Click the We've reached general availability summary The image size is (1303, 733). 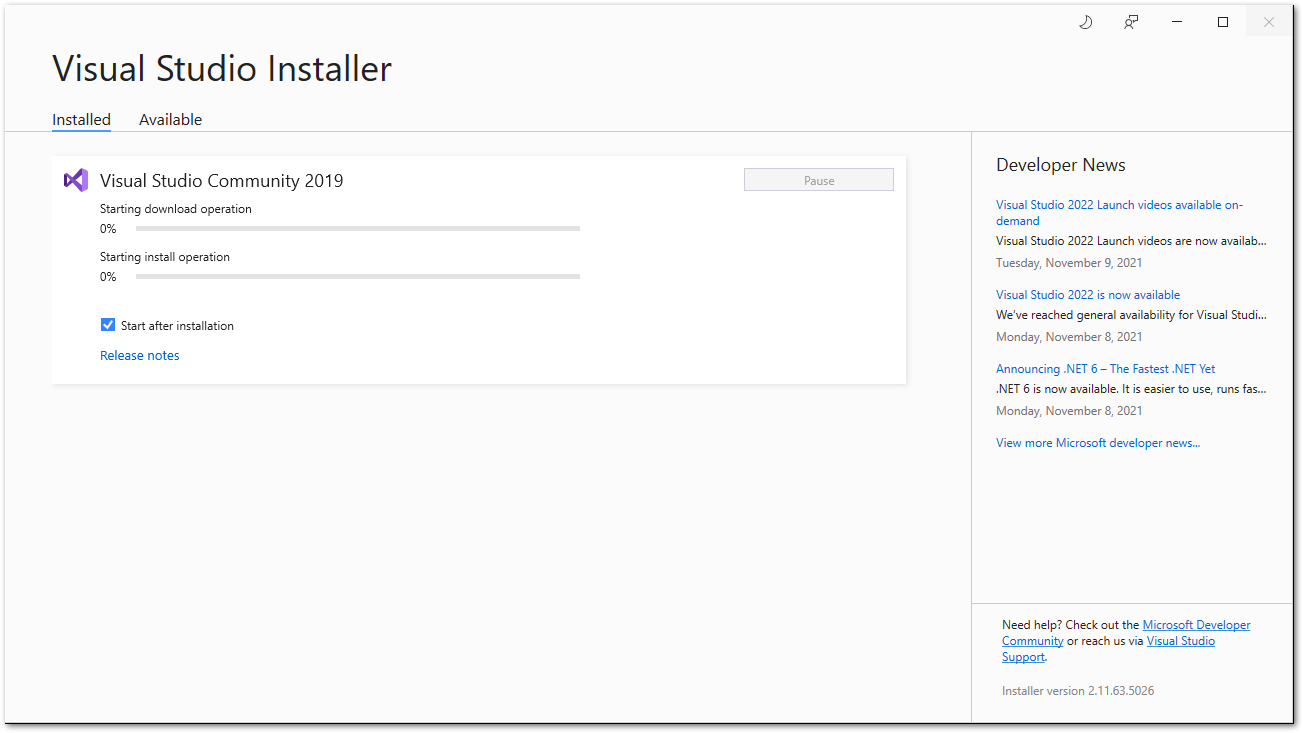tap(1131, 315)
